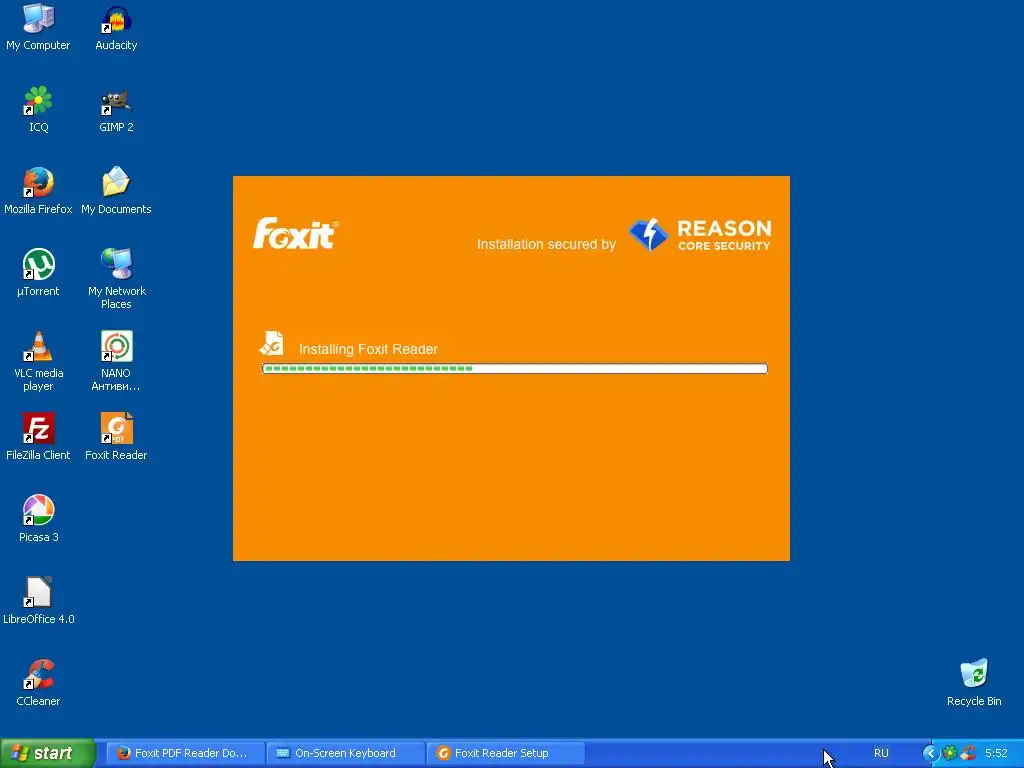Select the GIMP 2 desktop shortcut
Image resolution: width=1024 pixels, height=768 pixels.
(116, 110)
